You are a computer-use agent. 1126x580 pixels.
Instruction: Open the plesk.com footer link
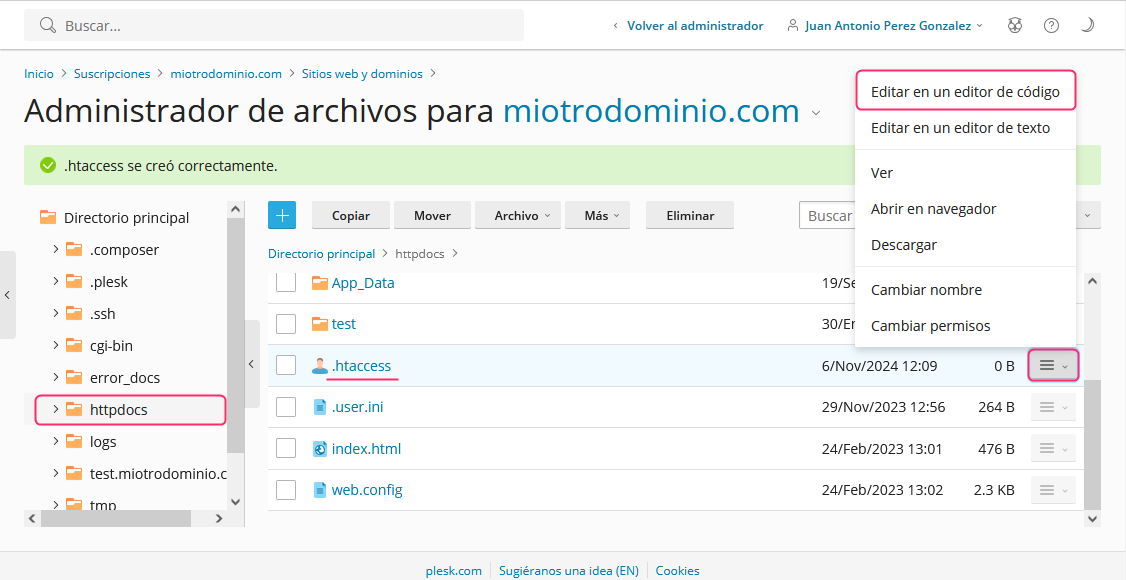tap(453, 571)
